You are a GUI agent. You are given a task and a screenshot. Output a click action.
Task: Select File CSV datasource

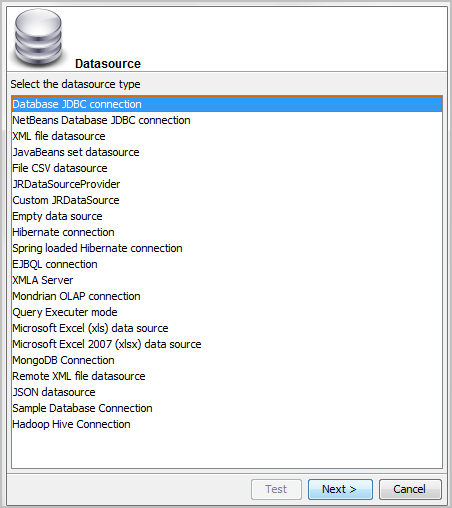tap(227, 168)
